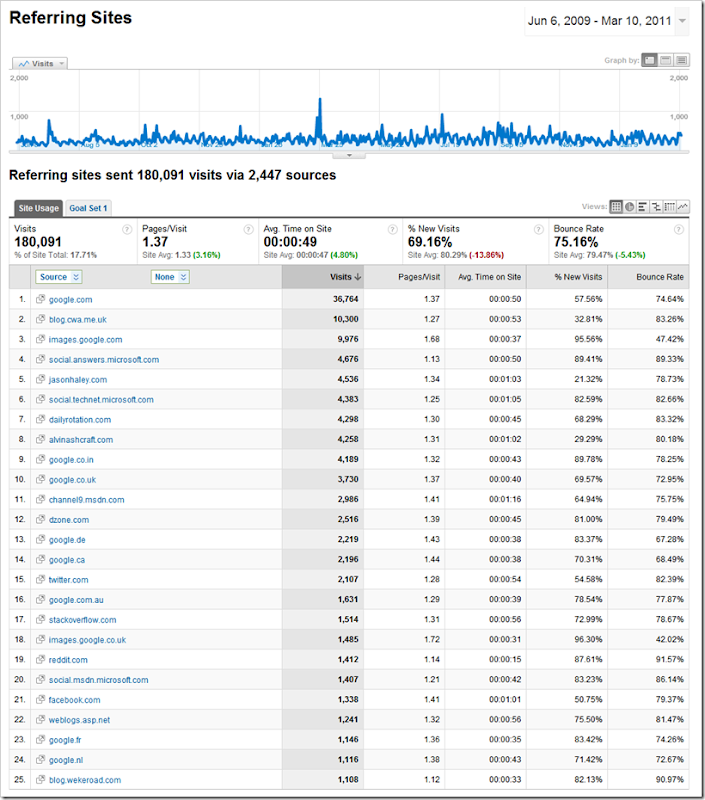Switch graph to week view icon

click(x=665, y=60)
